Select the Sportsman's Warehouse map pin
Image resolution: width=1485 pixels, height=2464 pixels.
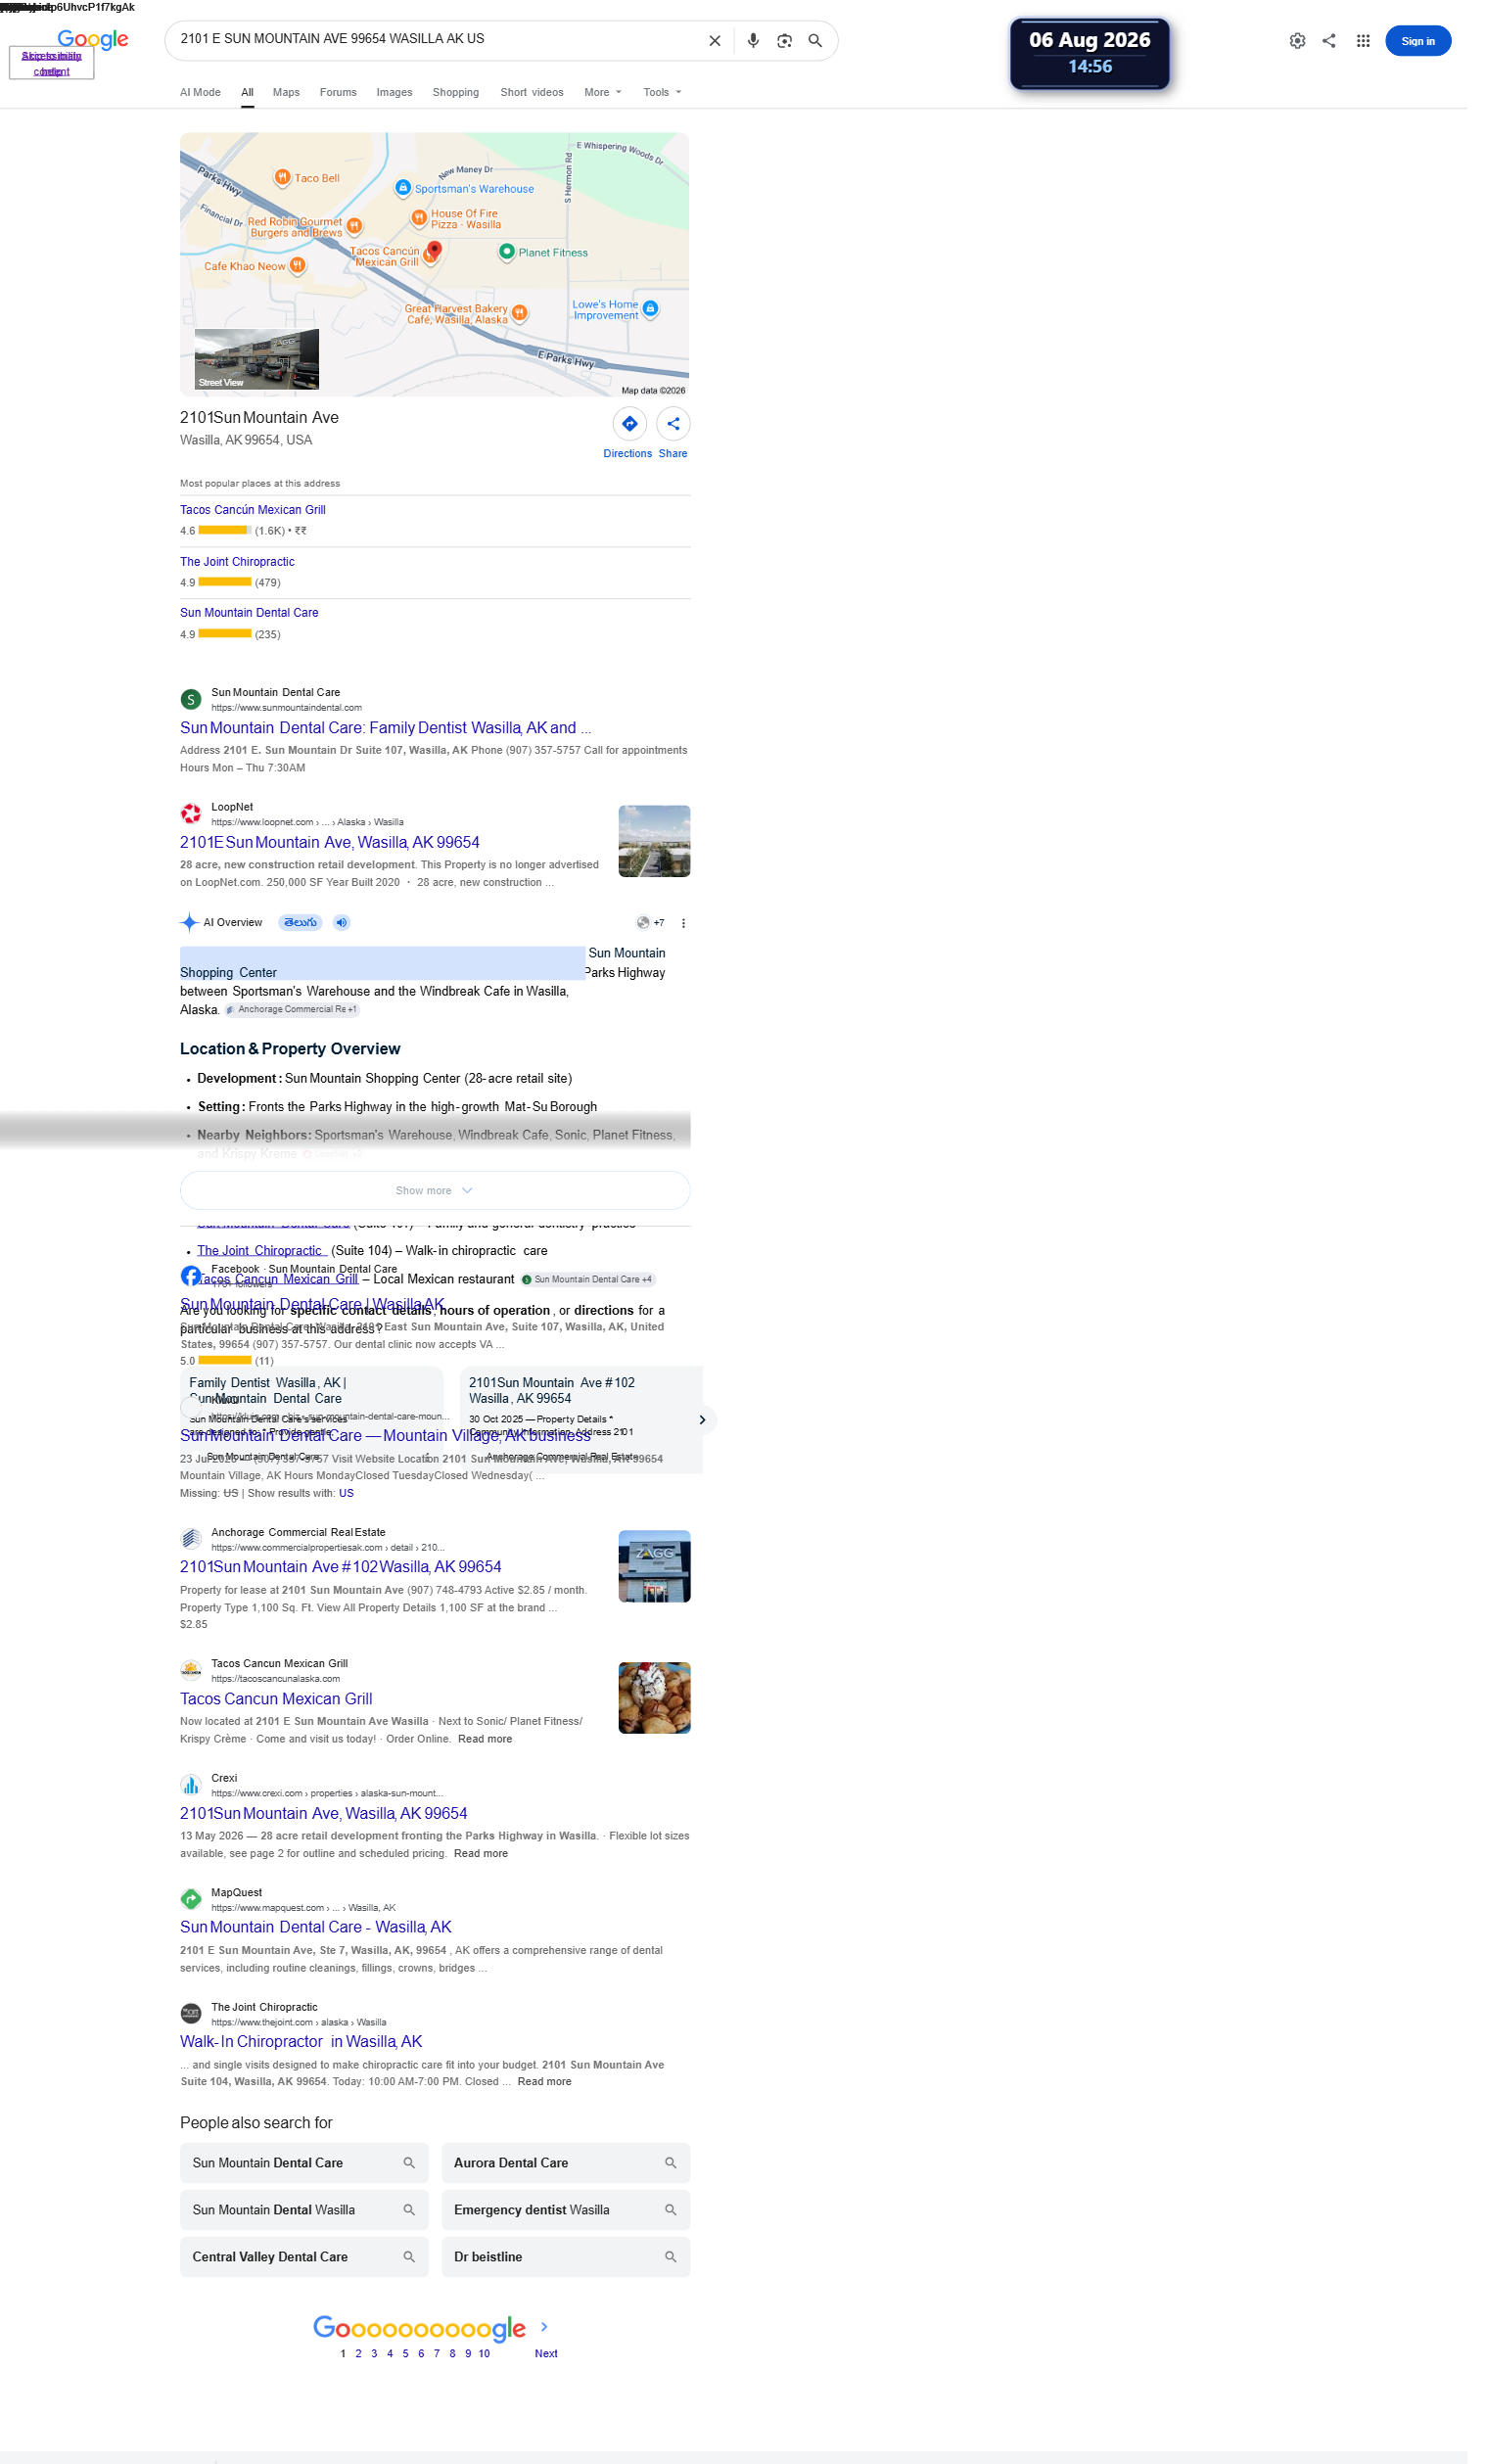tap(402, 188)
